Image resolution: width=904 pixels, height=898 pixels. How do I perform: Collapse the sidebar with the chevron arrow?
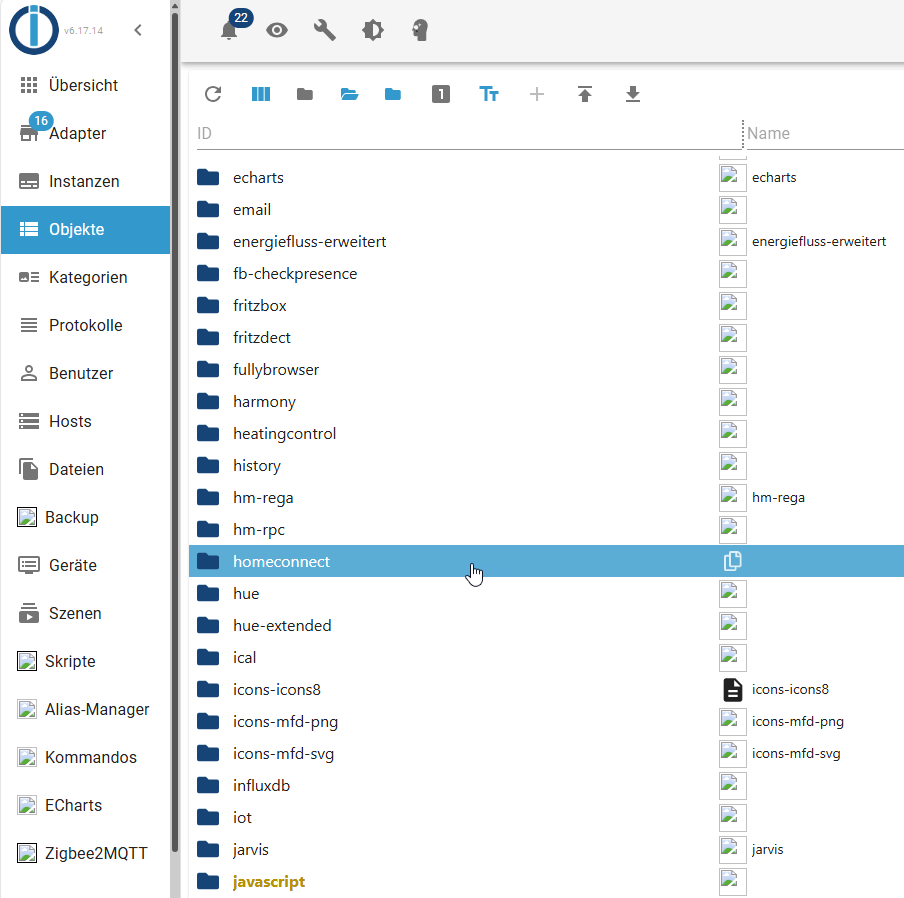pyautogui.click(x=138, y=30)
